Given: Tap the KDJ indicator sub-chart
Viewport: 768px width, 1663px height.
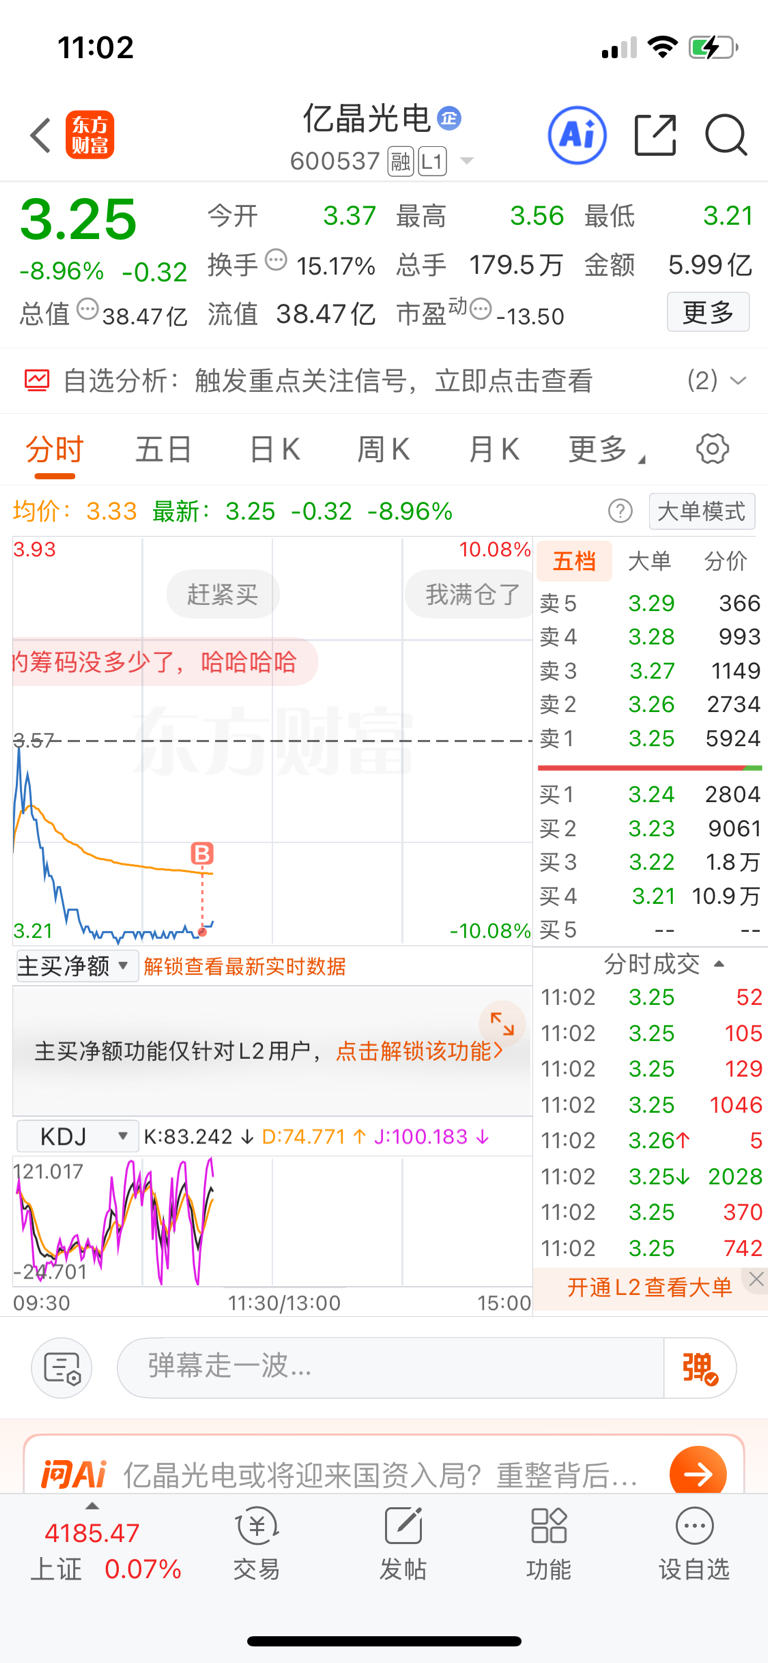Looking at the screenshot, I should coord(272,1221).
